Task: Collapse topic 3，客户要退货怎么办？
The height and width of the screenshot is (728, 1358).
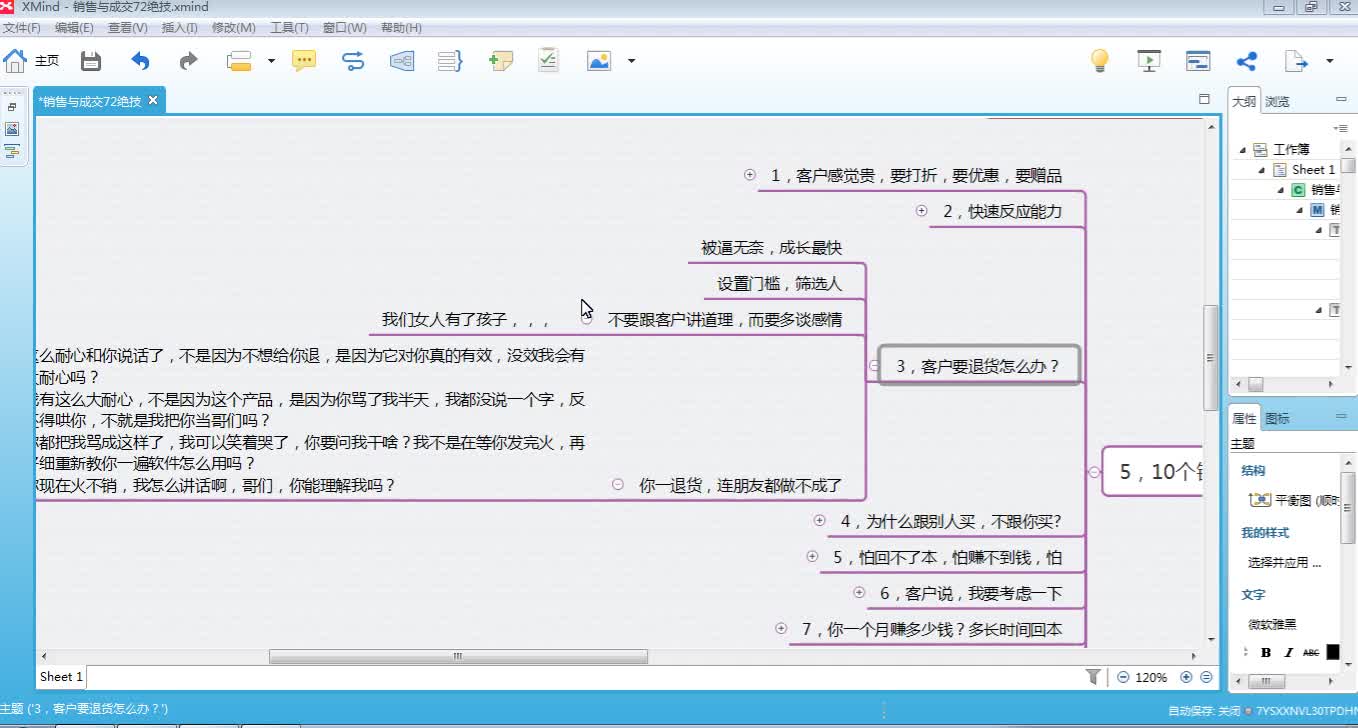Action: coord(874,366)
